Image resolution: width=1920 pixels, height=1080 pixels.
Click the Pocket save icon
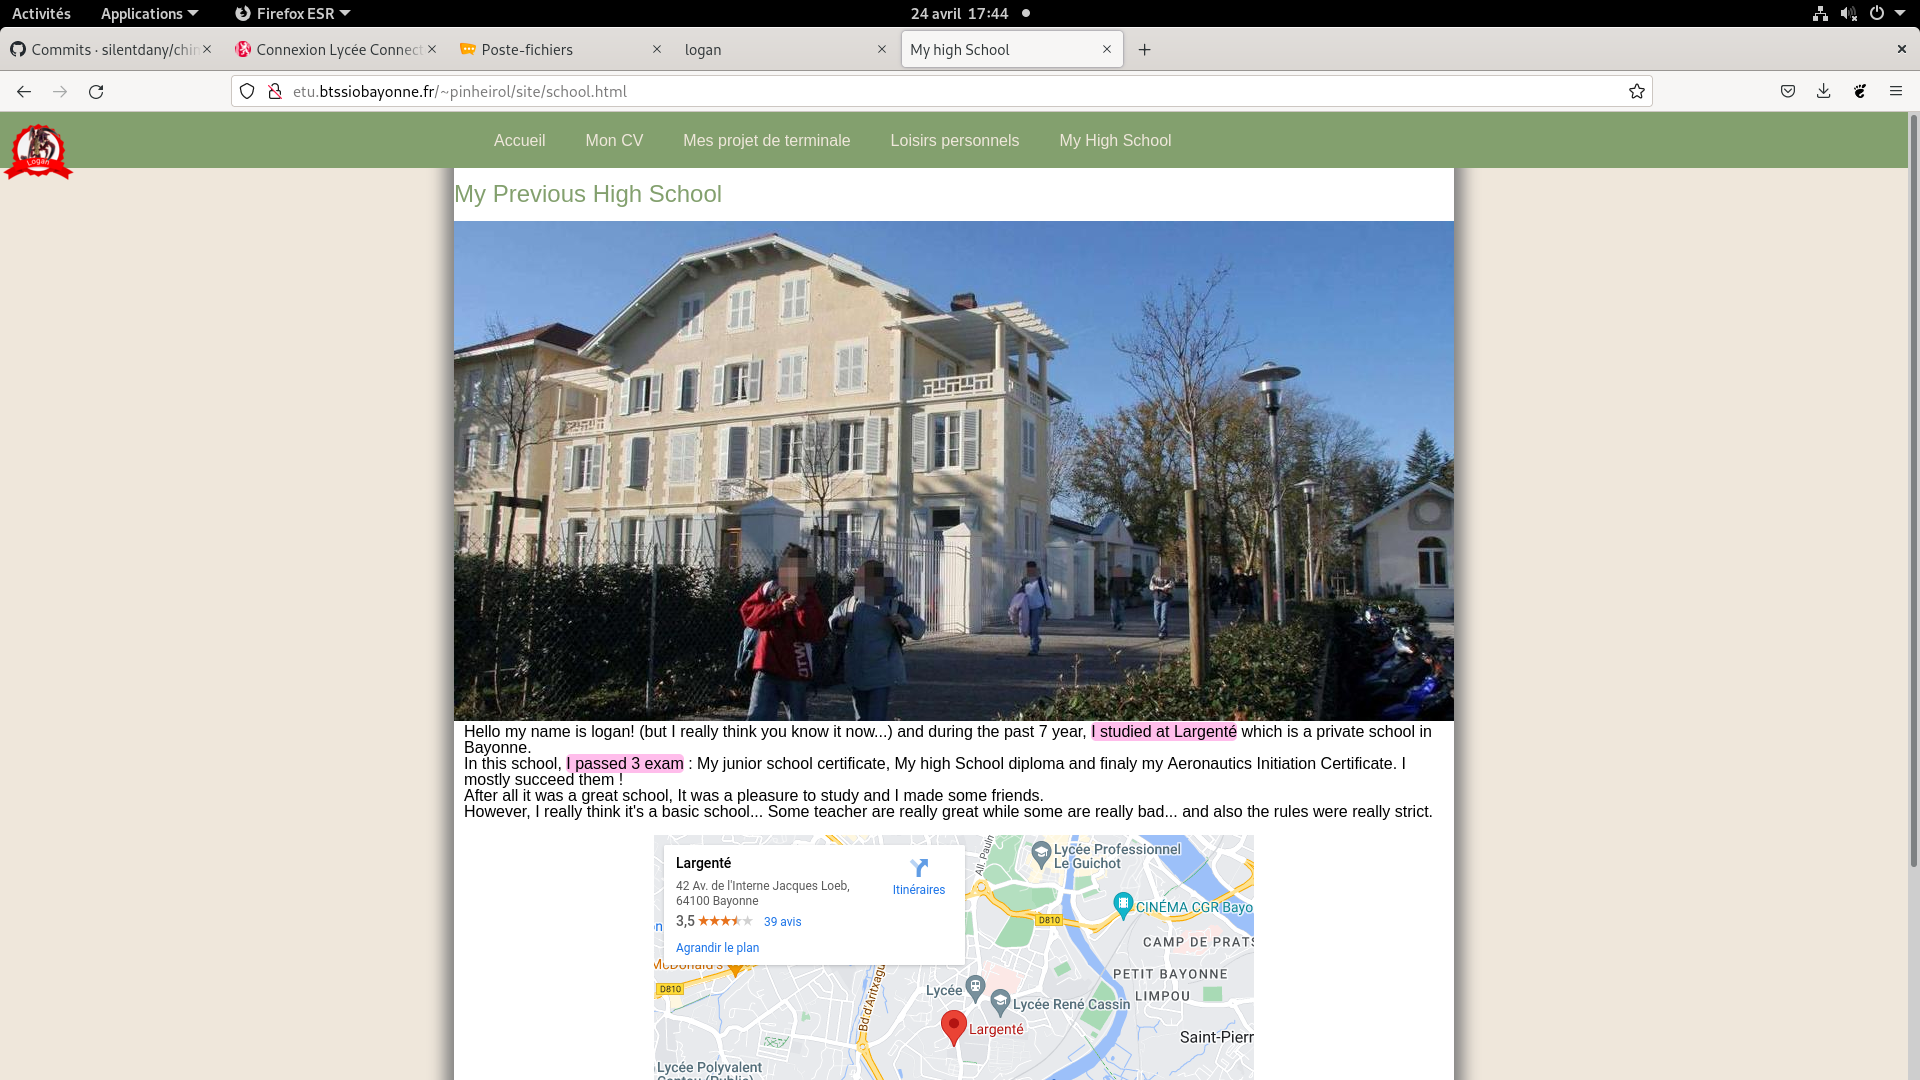(1787, 91)
